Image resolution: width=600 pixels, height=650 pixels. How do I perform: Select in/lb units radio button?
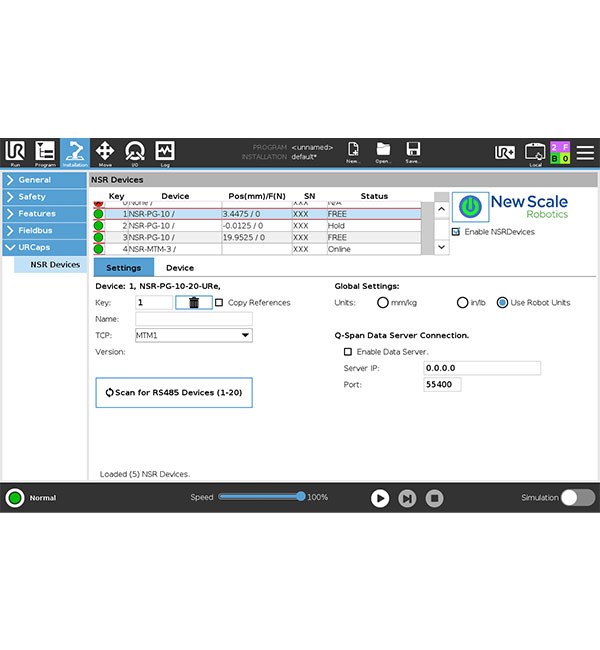[x=462, y=303]
